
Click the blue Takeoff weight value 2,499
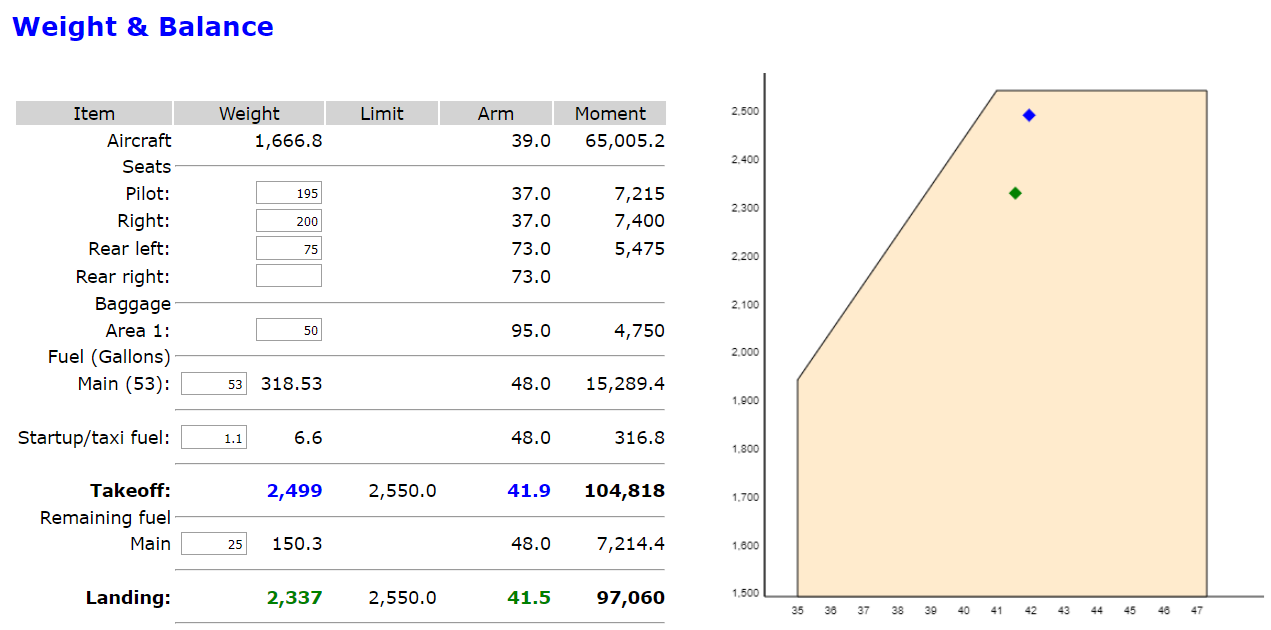pyautogui.click(x=294, y=491)
